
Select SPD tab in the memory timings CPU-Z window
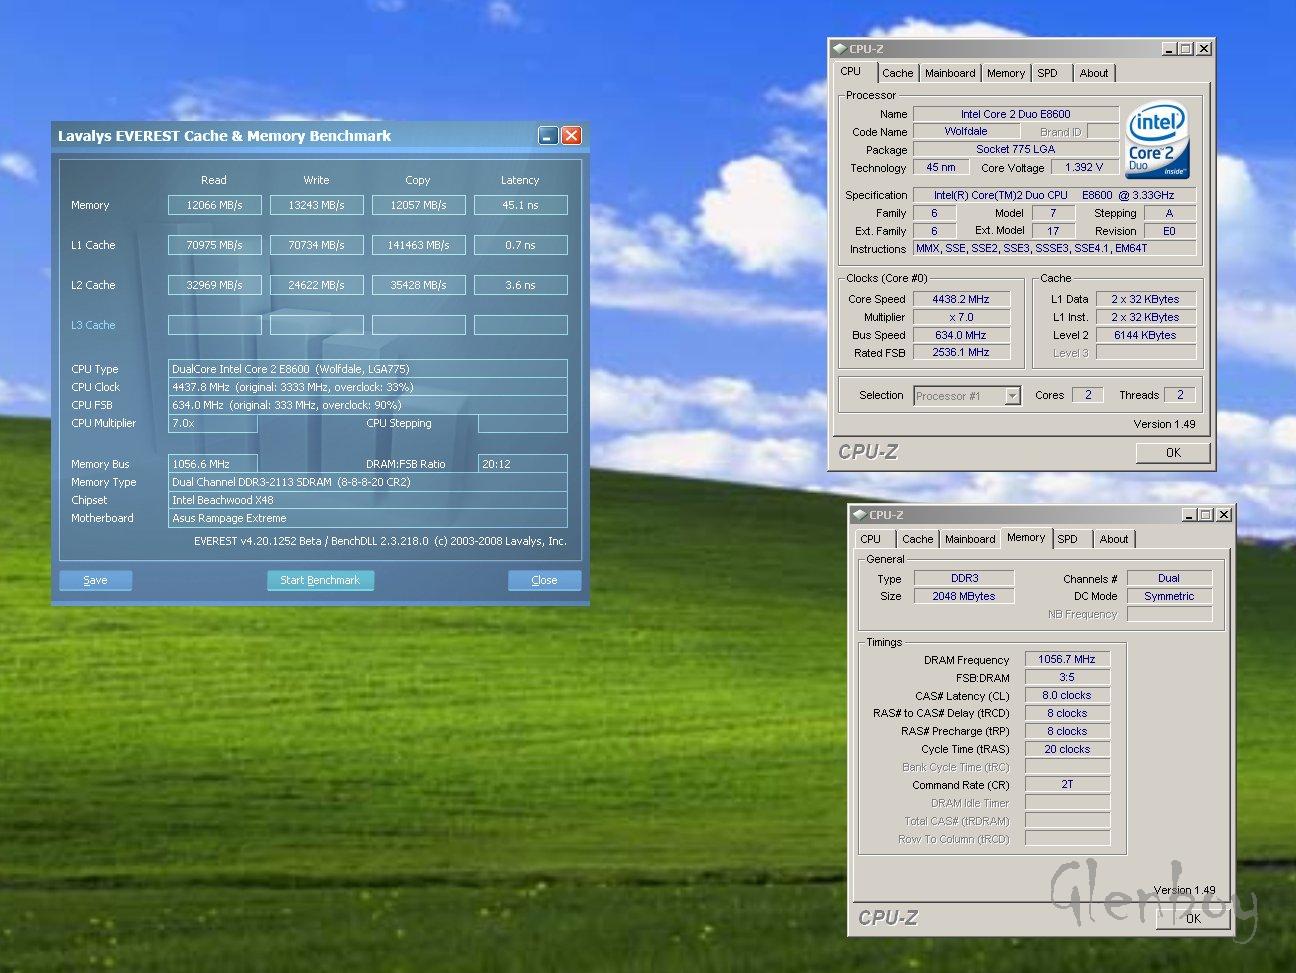1067,539
